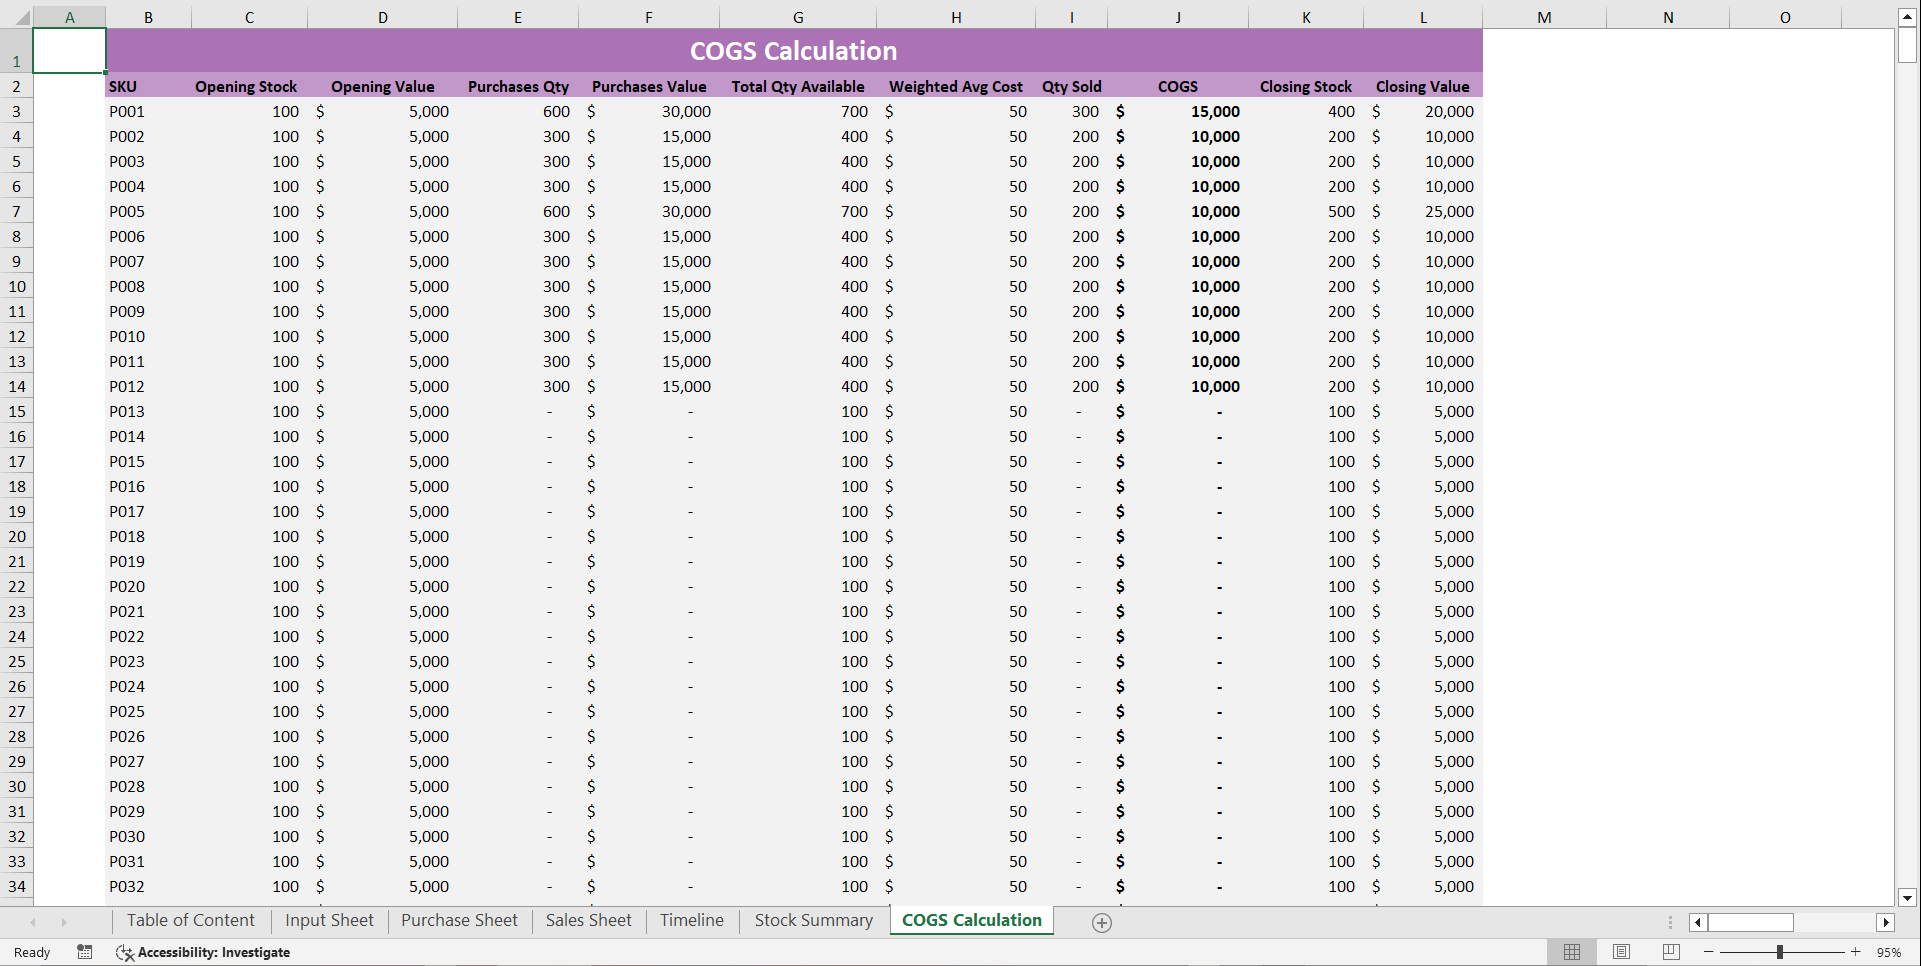Screen dimensions: 1921x966
Task: Click the 95% zoom level indicator
Action: [x=1888, y=952]
